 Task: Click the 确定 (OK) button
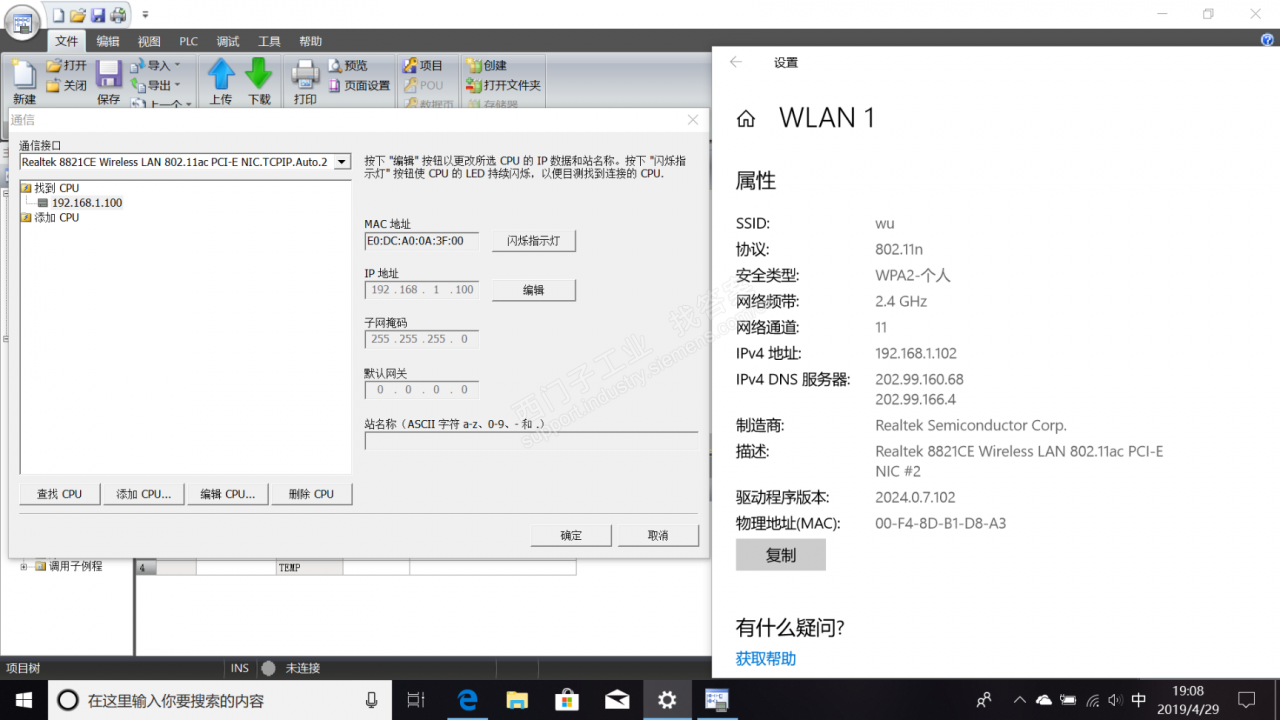[571, 535]
